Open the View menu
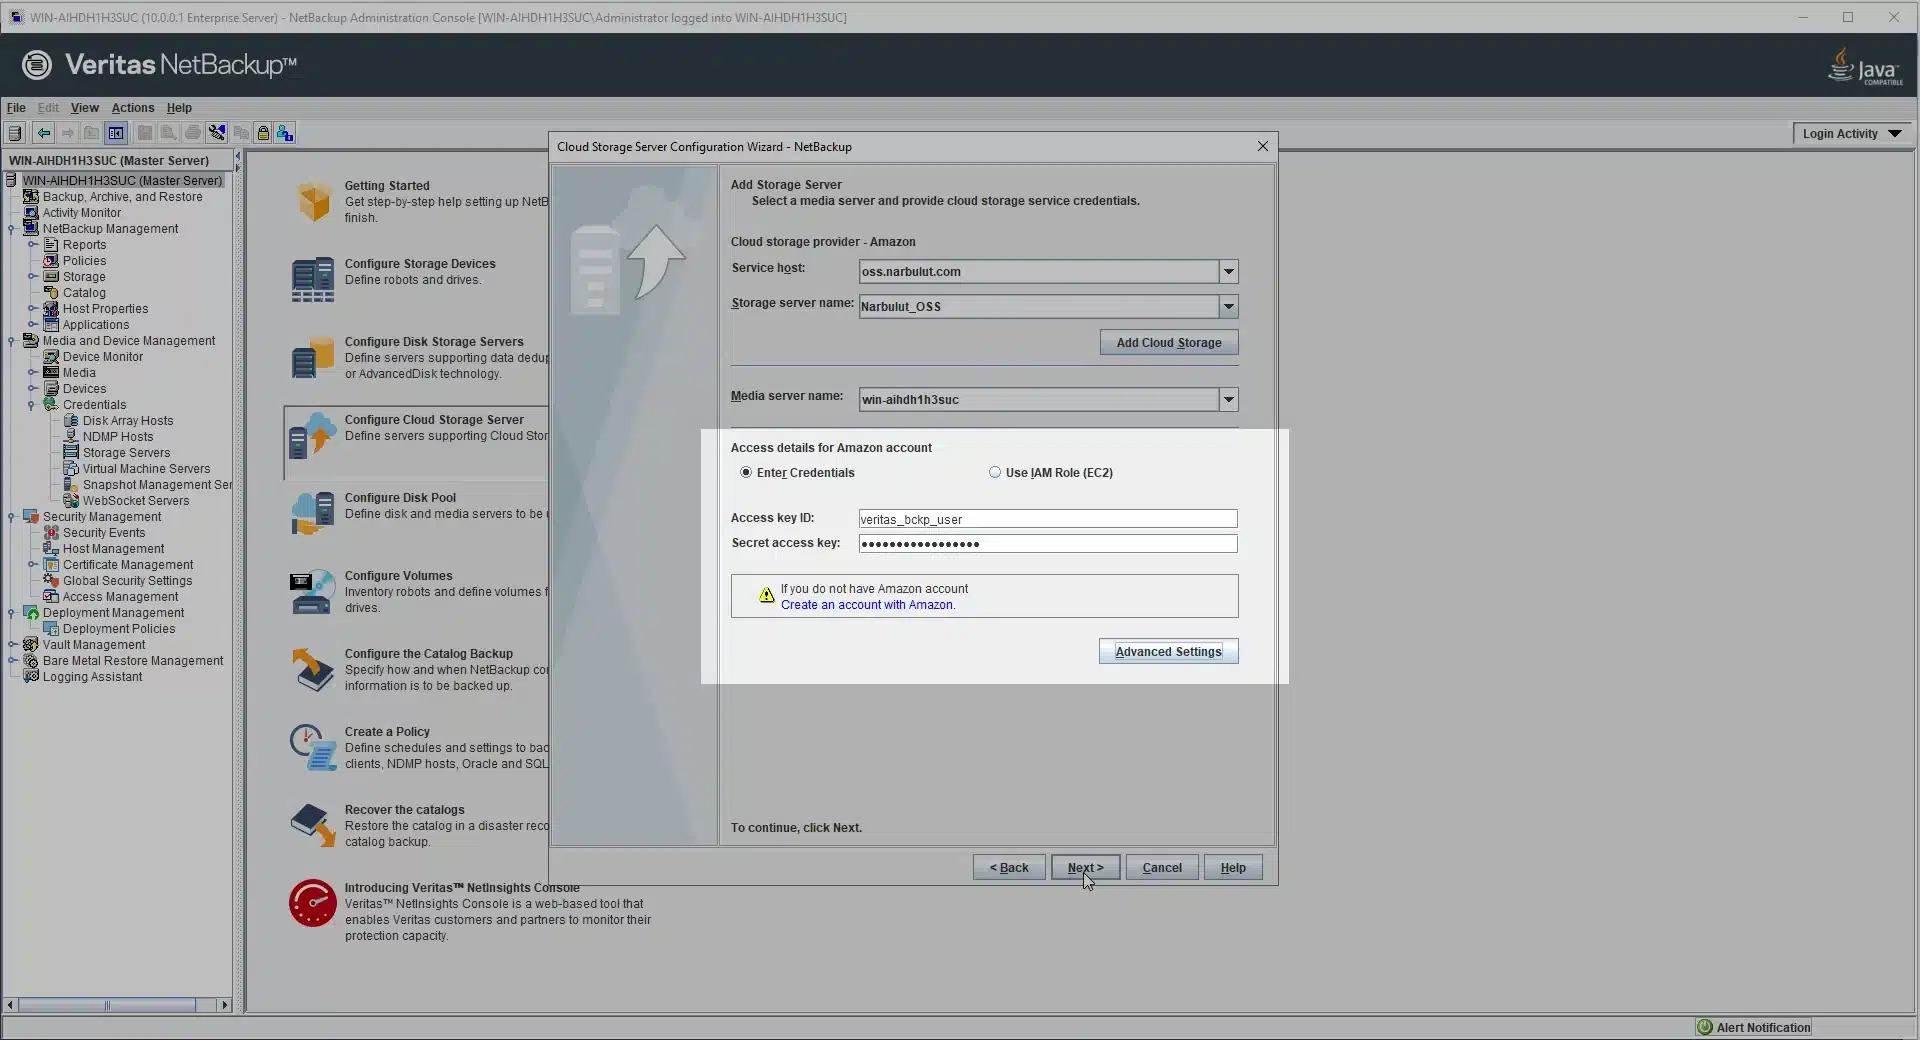Image resolution: width=1920 pixels, height=1040 pixels. pos(84,108)
